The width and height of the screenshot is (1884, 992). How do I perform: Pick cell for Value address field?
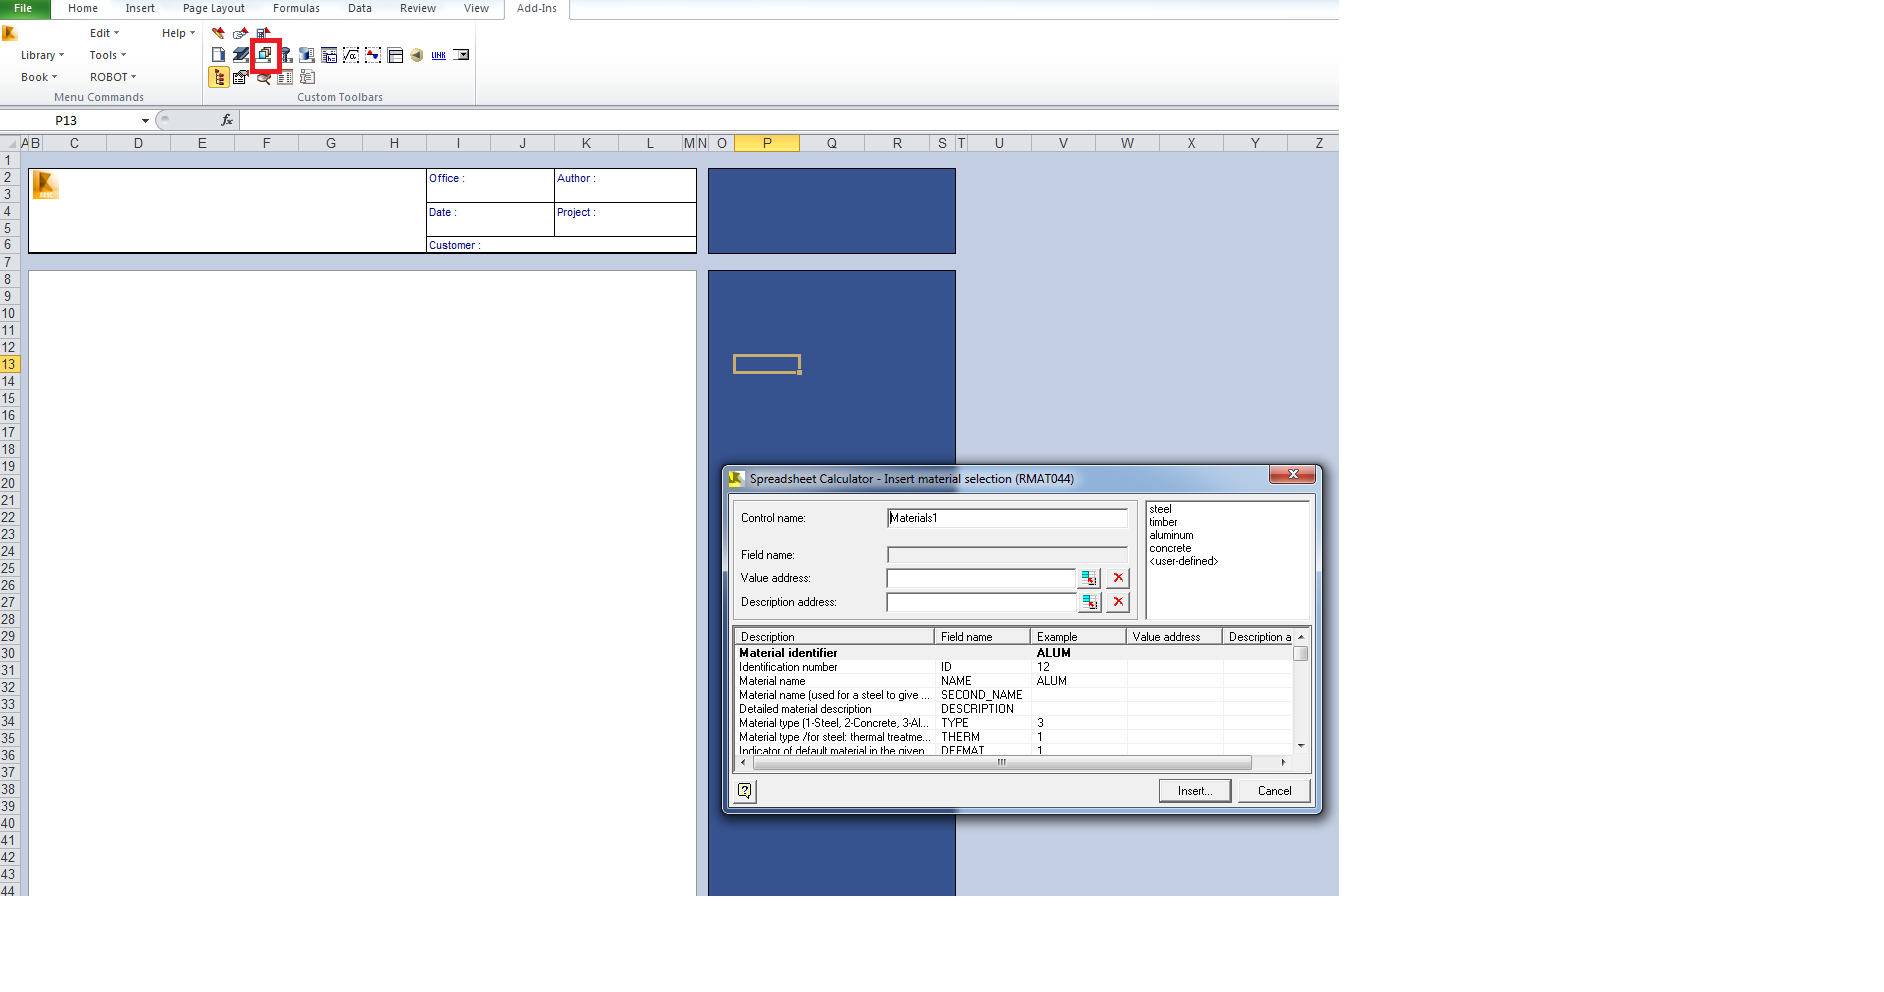click(1089, 578)
